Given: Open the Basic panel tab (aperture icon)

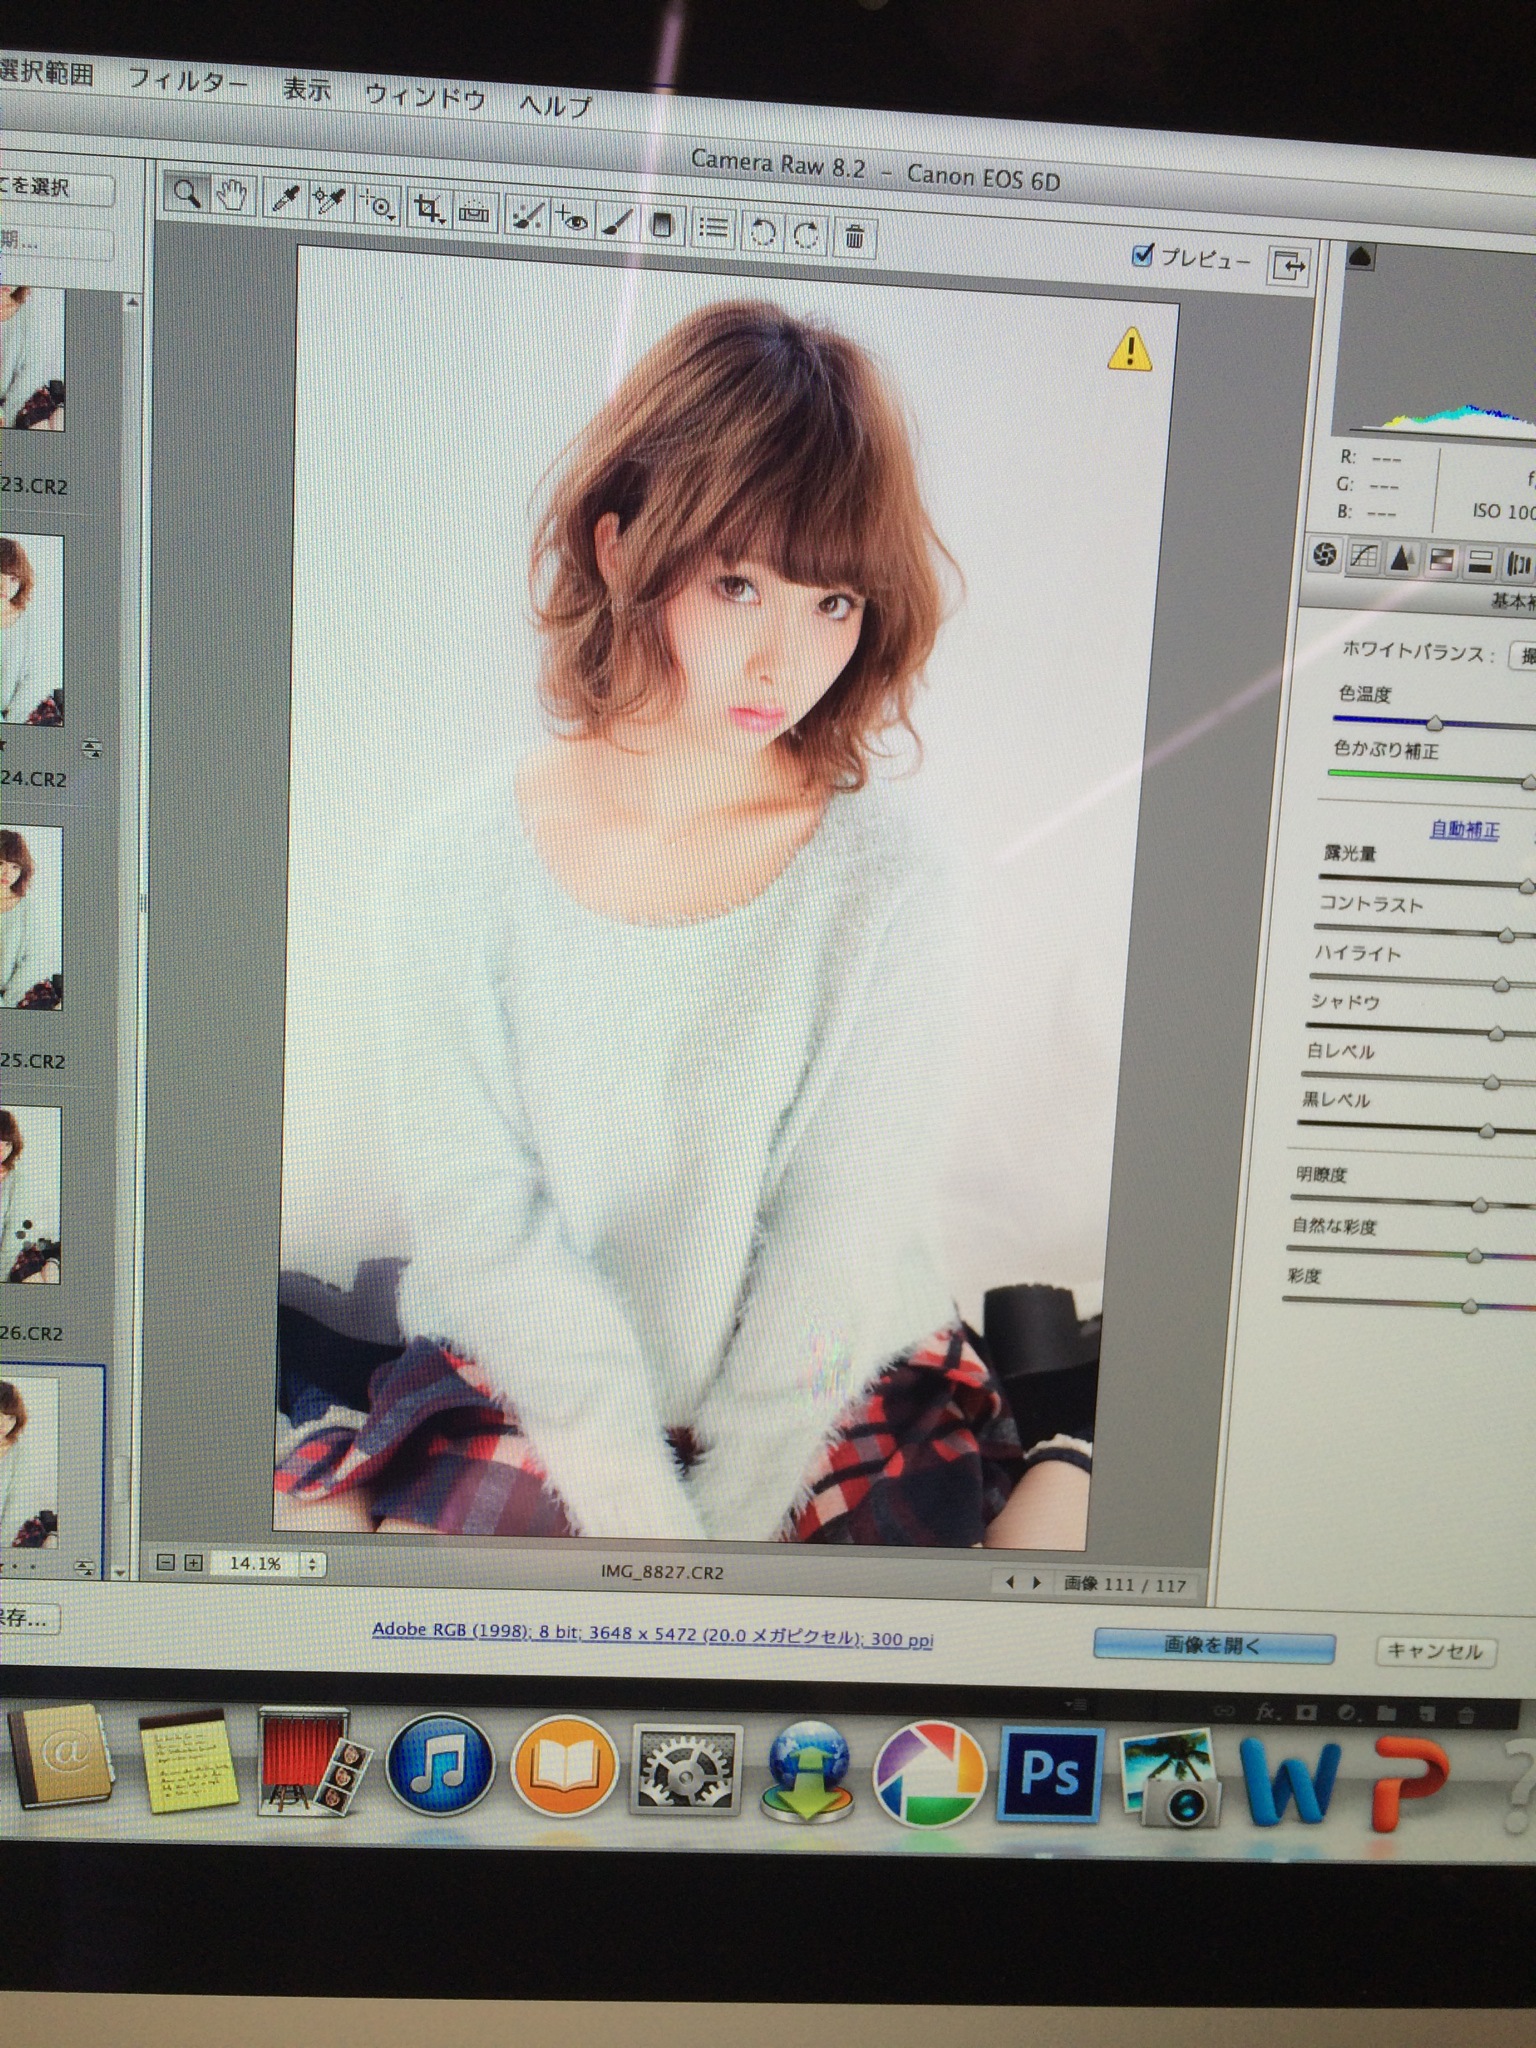Looking at the screenshot, I should click(1325, 555).
